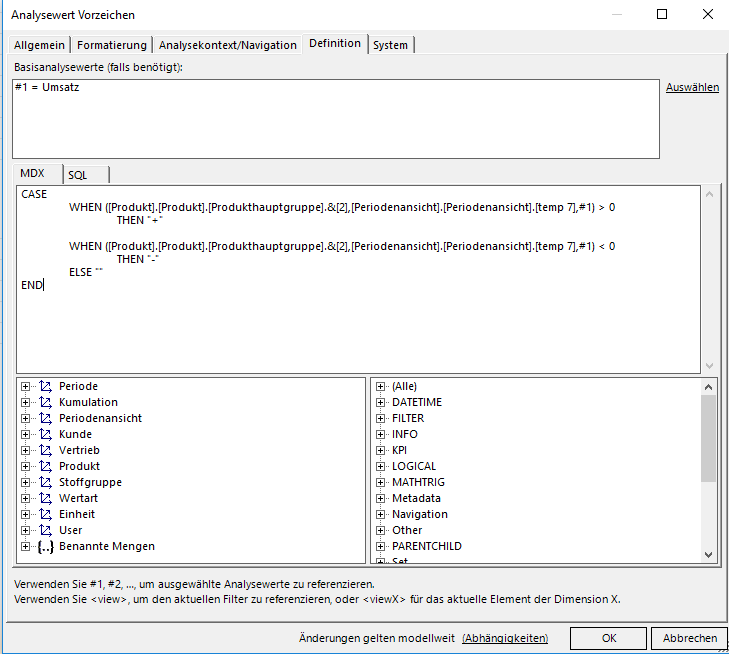Select the Kunde dimension icon
This screenshot has width=729, height=654.
tap(45, 434)
